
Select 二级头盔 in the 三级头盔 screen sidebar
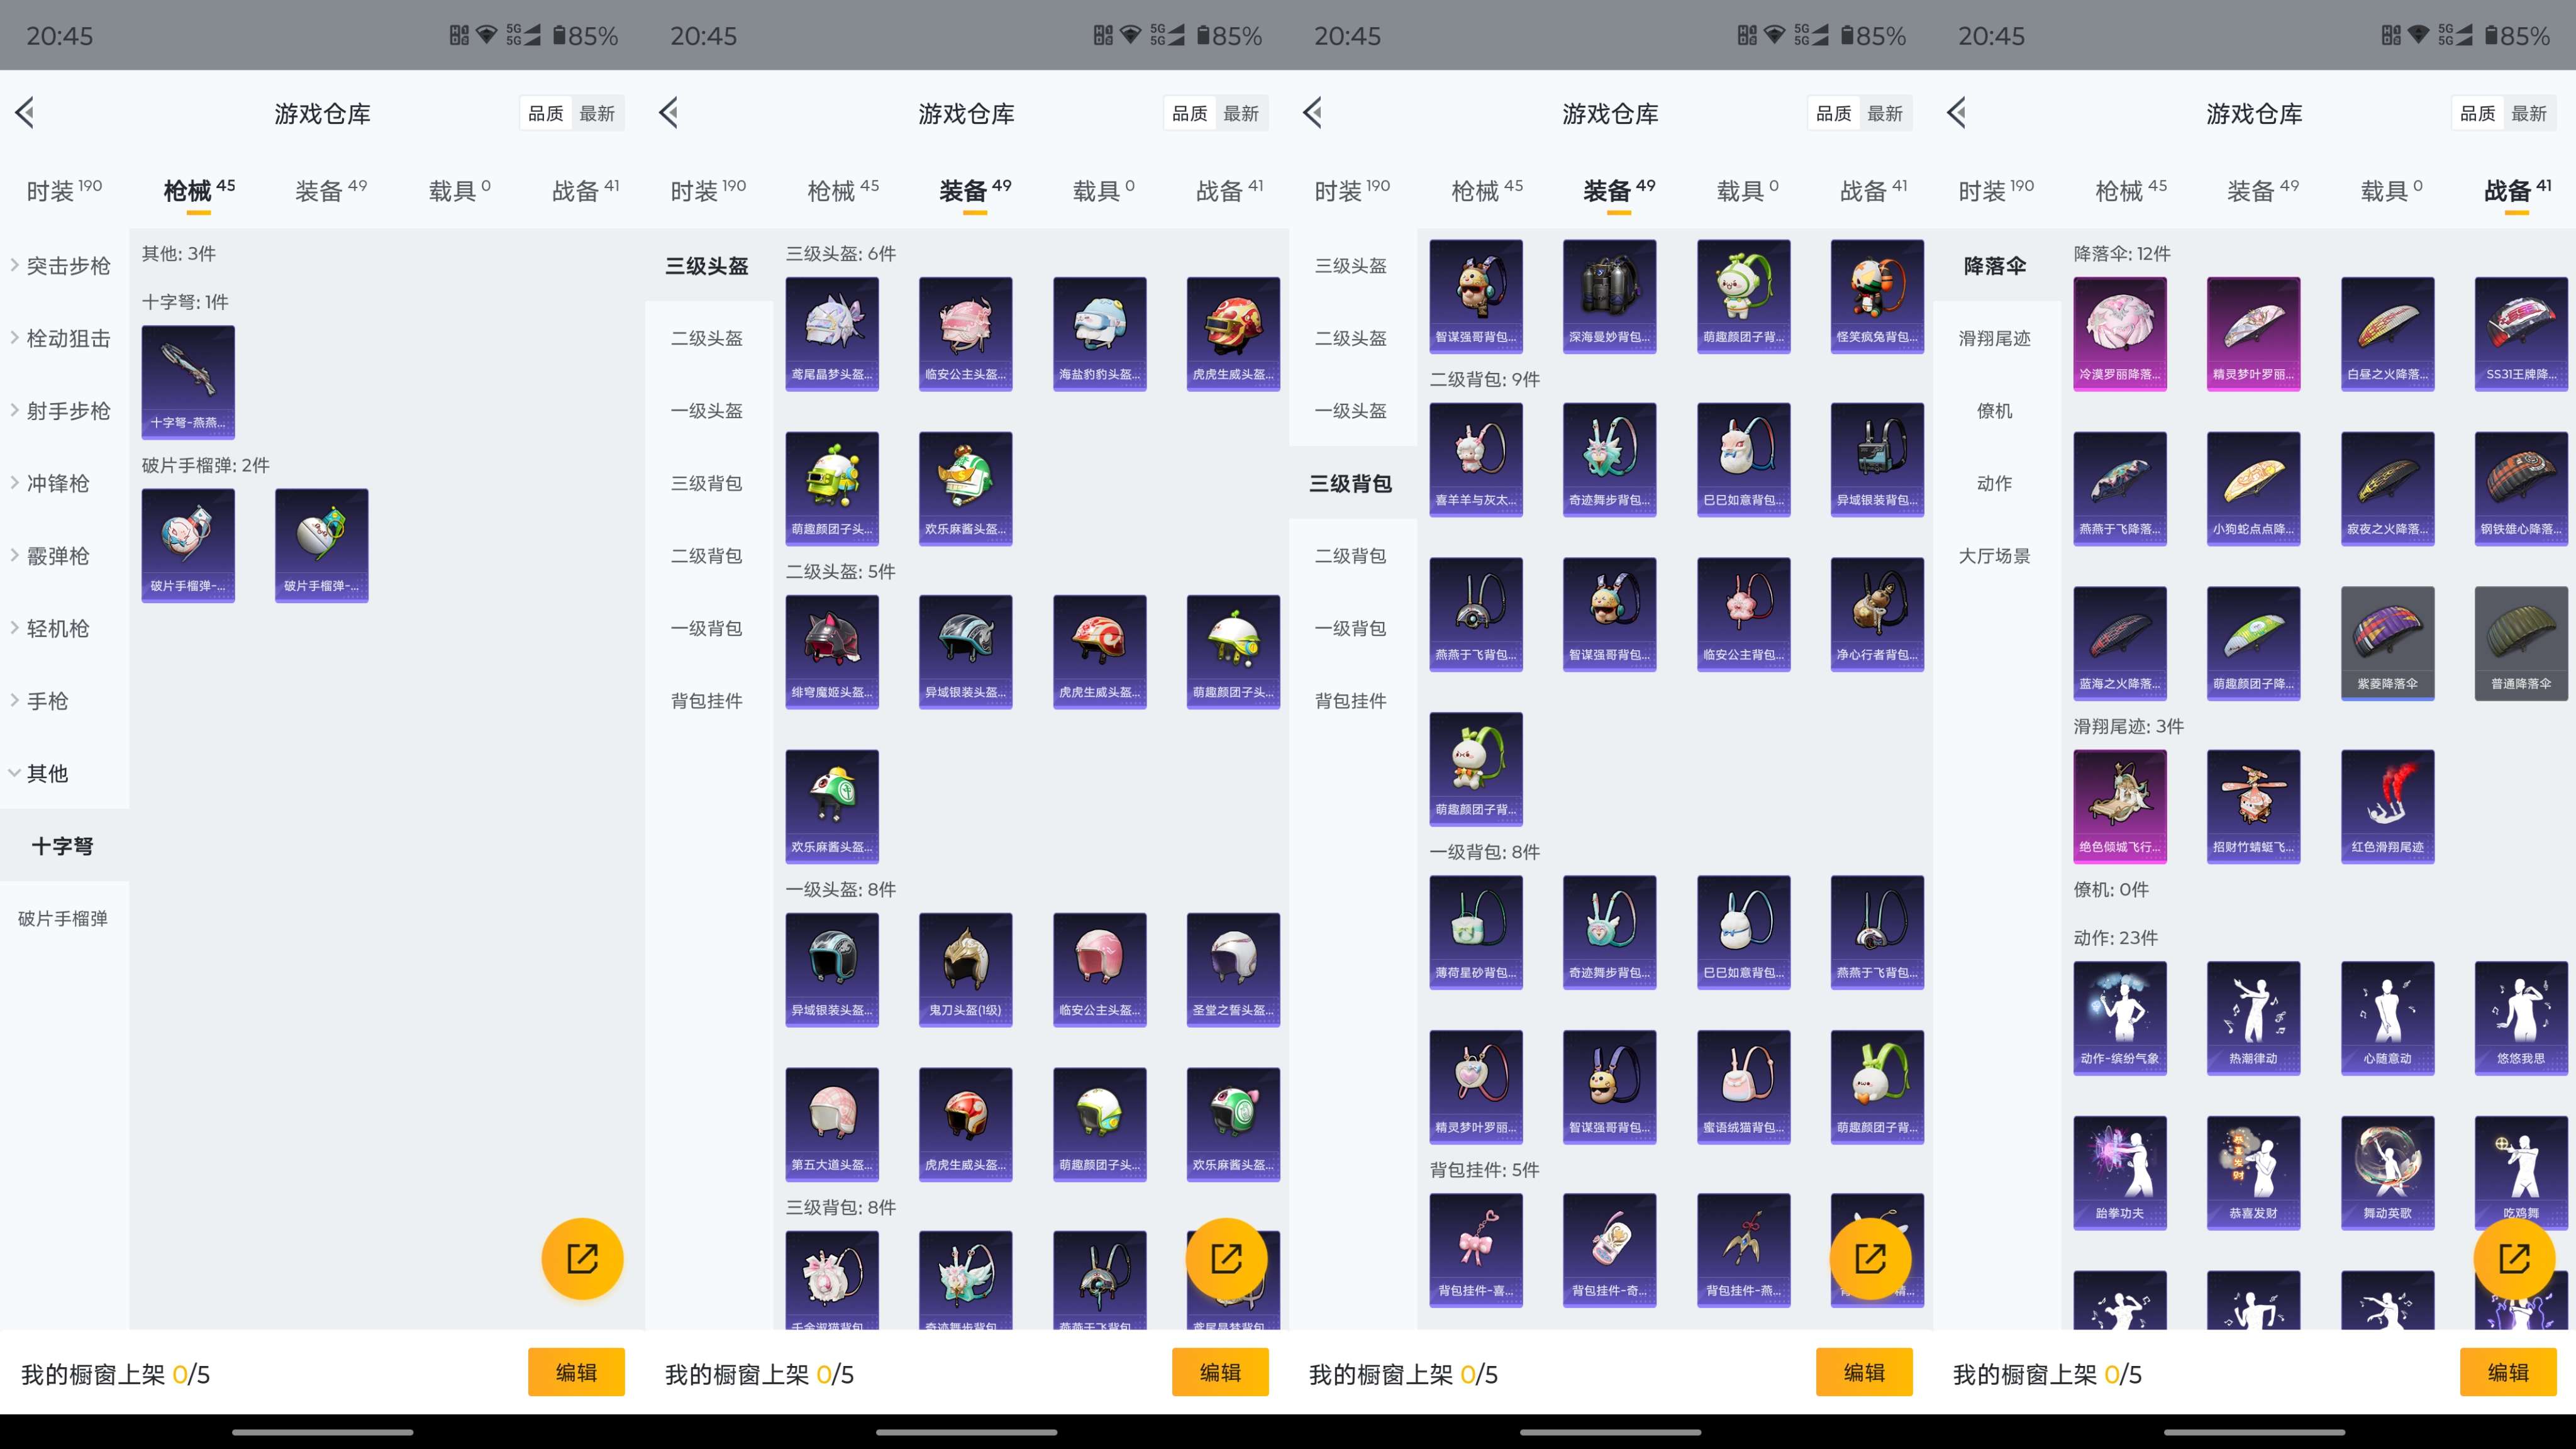pos(708,338)
